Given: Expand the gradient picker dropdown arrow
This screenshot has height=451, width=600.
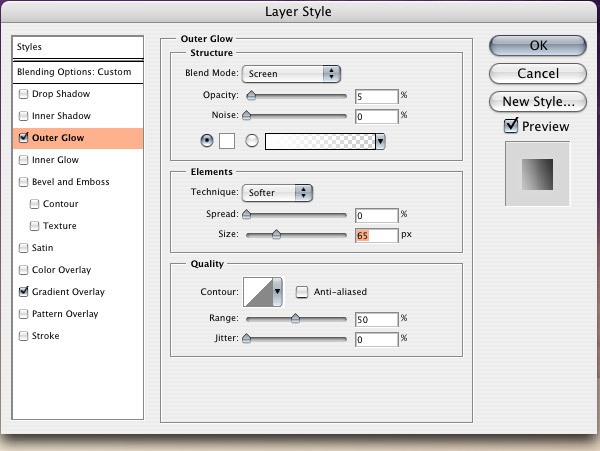Looking at the screenshot, I should [x=380, y=142].
